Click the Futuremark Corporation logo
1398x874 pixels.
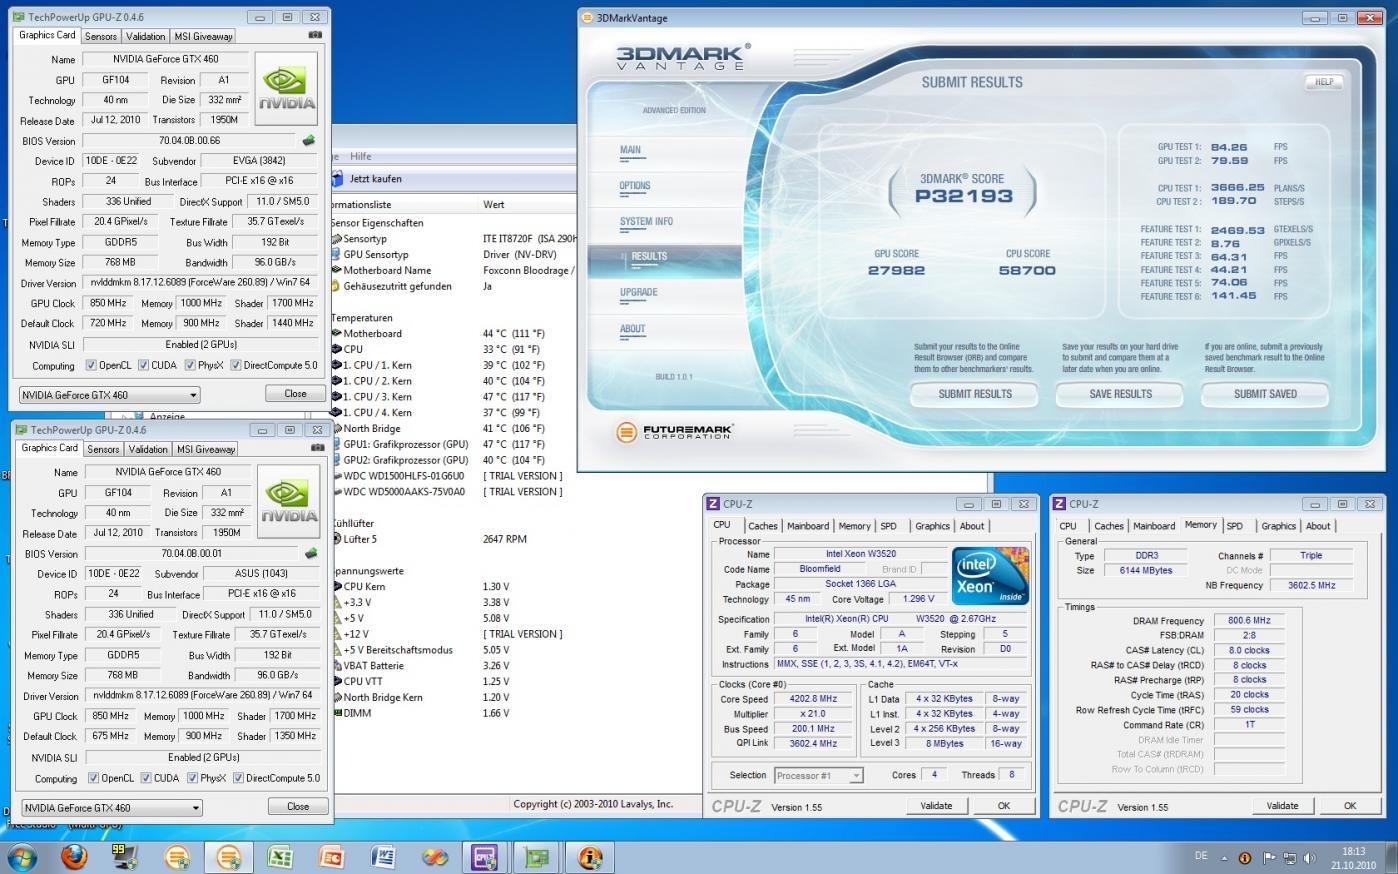coord(674,432)
